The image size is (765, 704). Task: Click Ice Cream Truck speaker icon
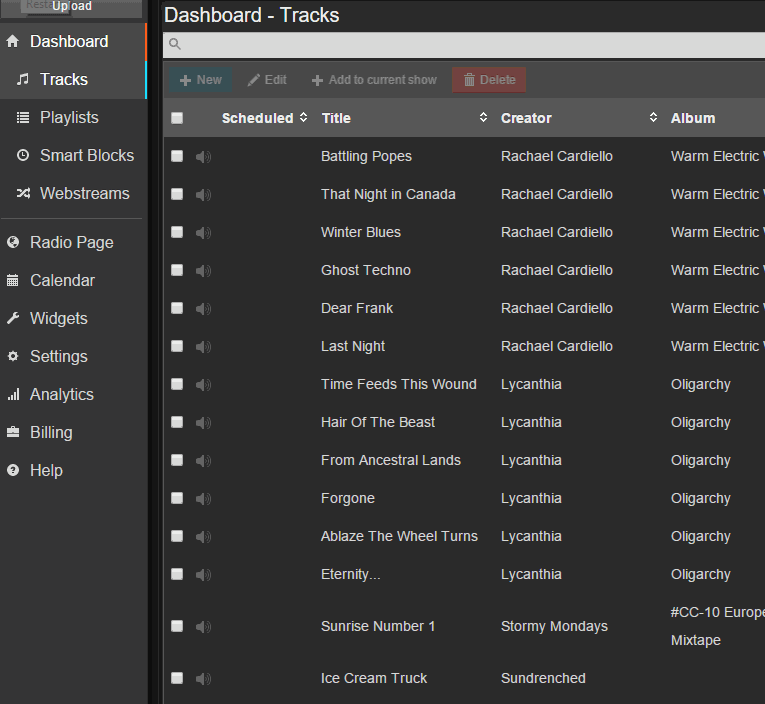coord(203,679)
